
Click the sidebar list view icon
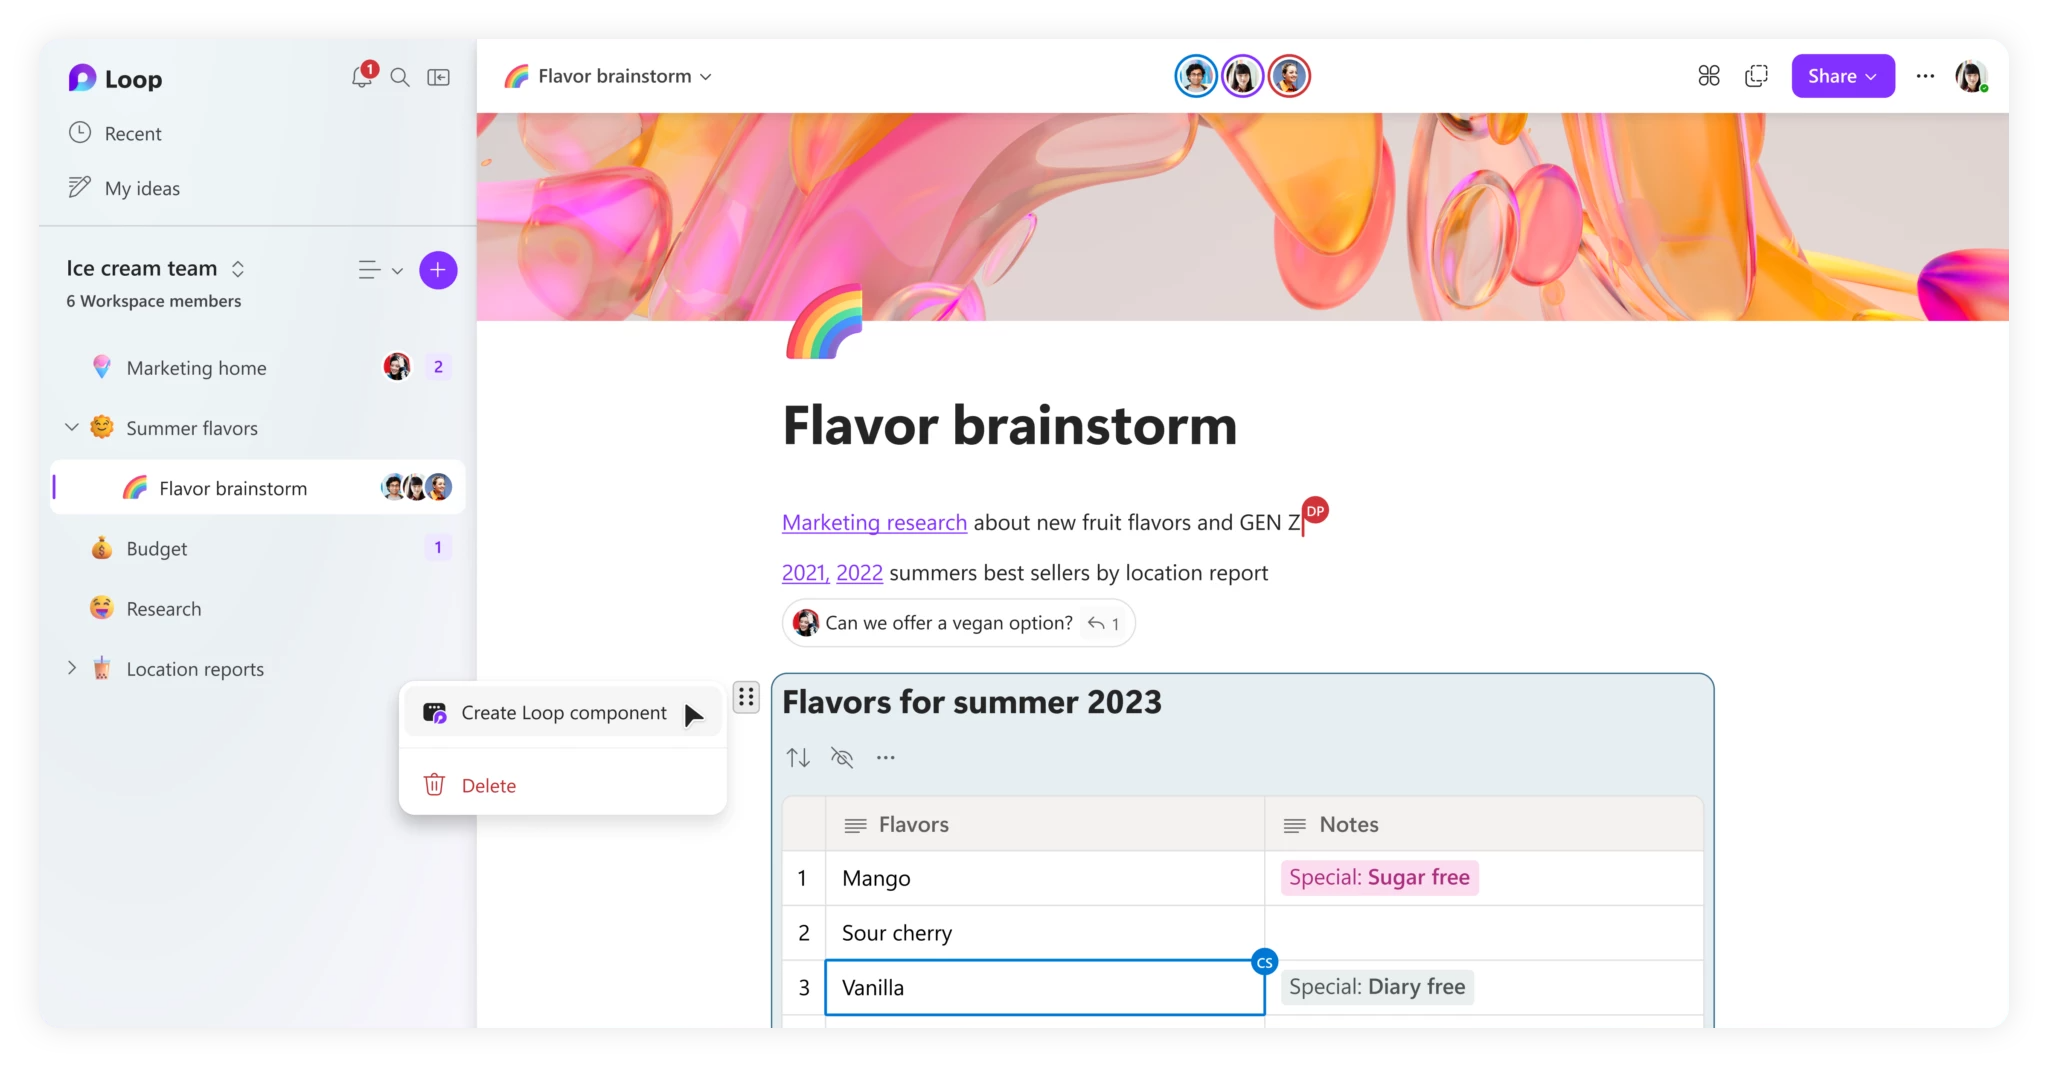tap(368, 270)
